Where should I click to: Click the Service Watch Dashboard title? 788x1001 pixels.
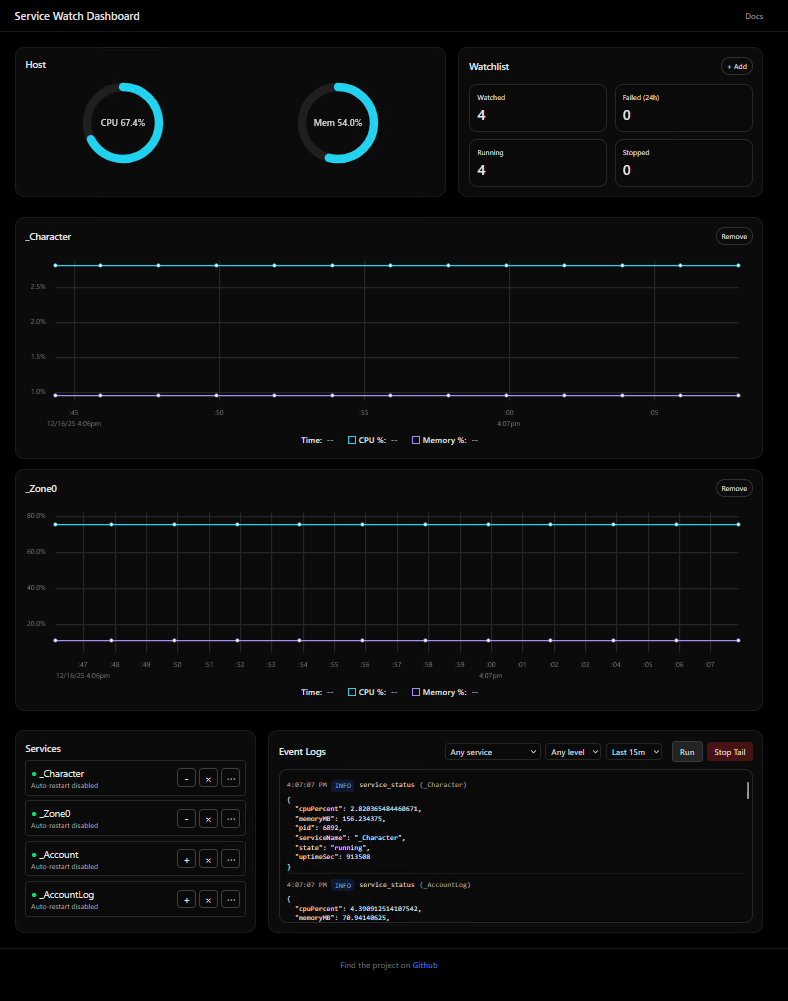pyautogui.click(x=77, y=16)
